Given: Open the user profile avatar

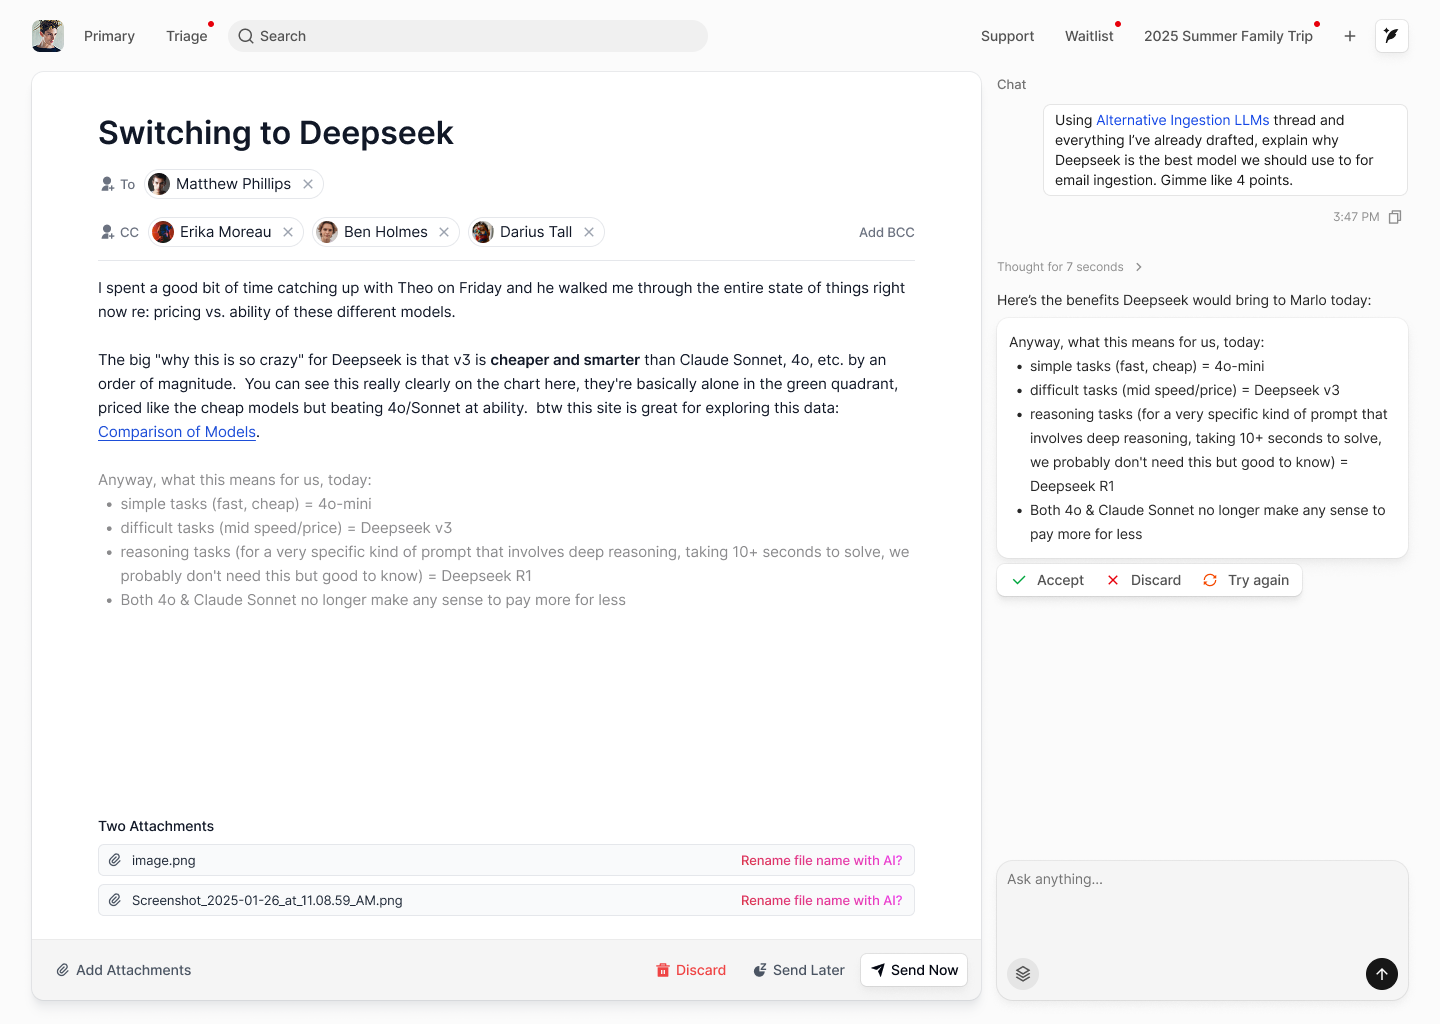Looking at the screenshot, I should [x=48, y=36].
